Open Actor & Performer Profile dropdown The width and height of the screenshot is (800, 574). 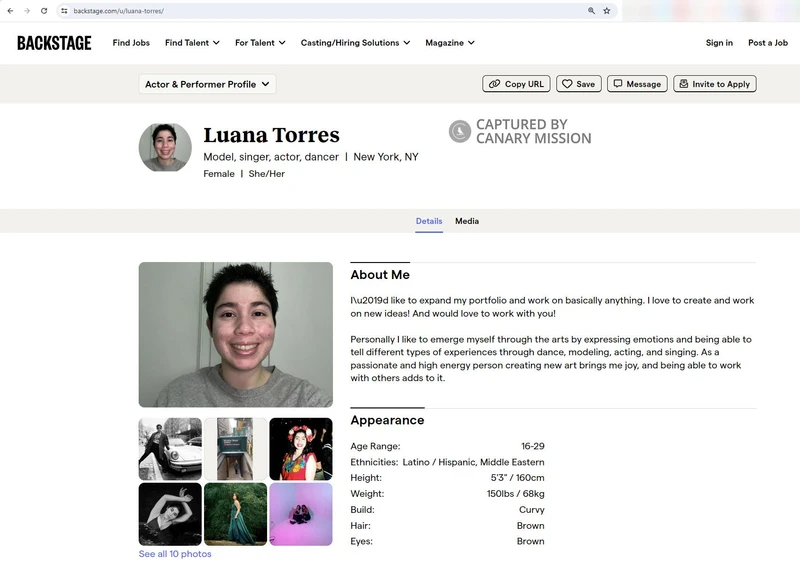pyautogui.click(x=207, y=84)
